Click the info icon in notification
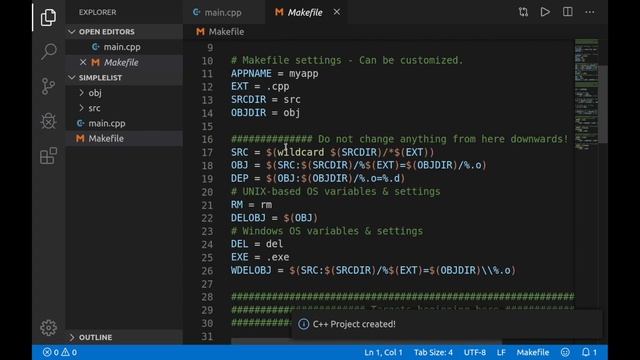The image size is (640, 360). [303, 324]
